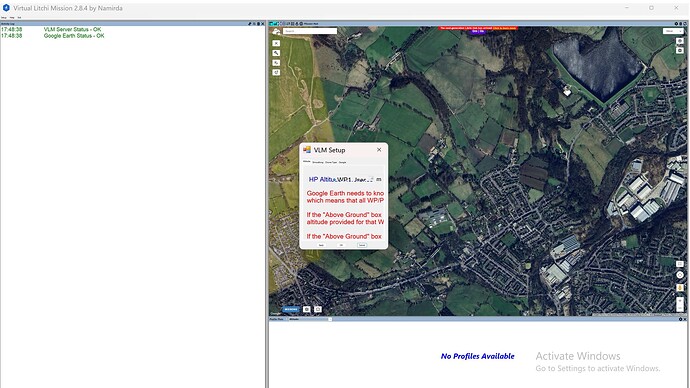Close the VLM Setup dialog
This screenshot has width=690, height=388.
point(379,150)
